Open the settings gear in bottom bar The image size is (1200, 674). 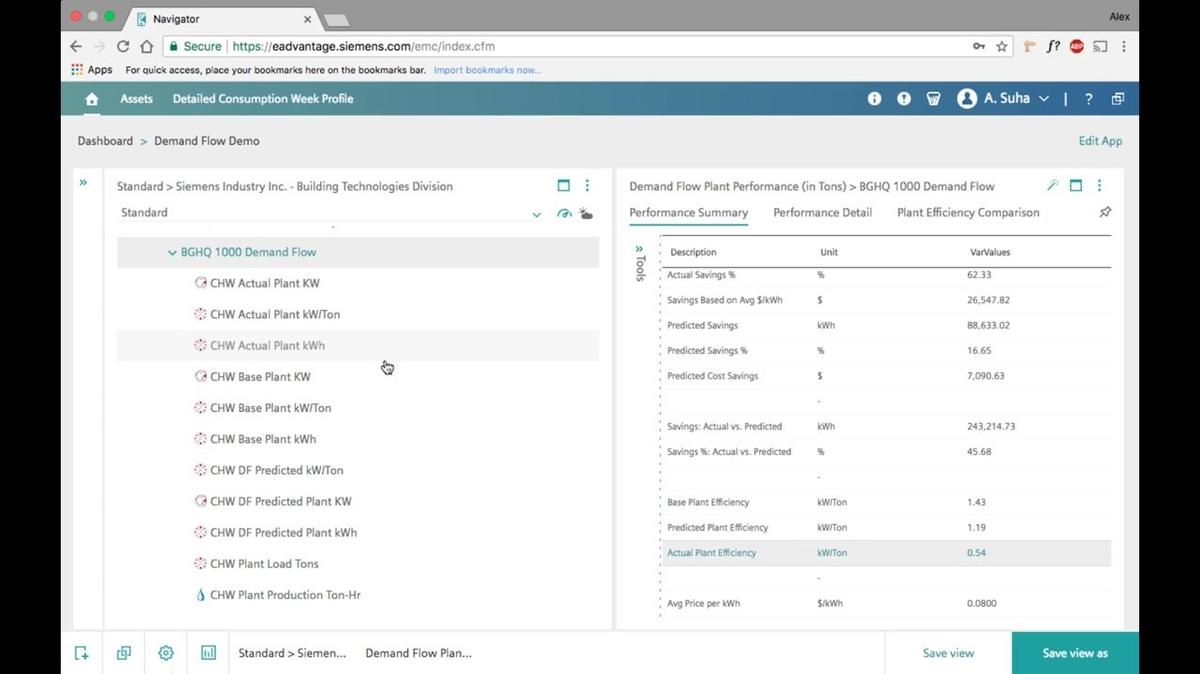166,653
